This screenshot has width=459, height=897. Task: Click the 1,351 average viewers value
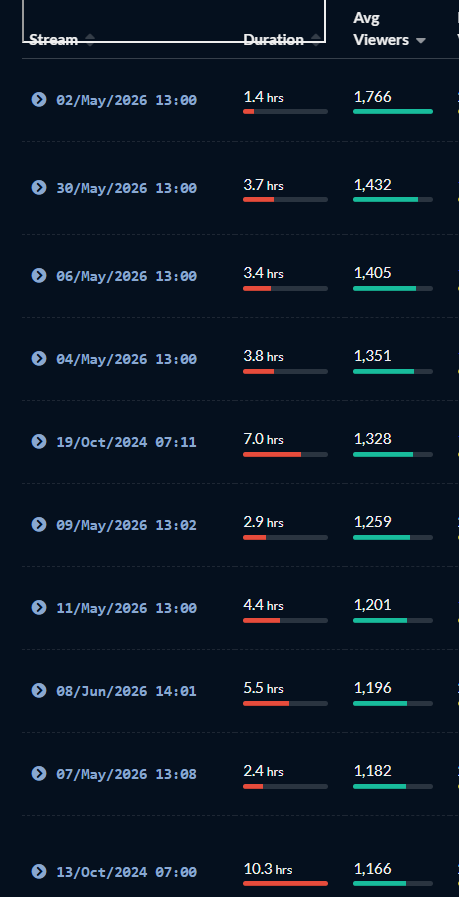pyautogui.click(x=373, y=356)
